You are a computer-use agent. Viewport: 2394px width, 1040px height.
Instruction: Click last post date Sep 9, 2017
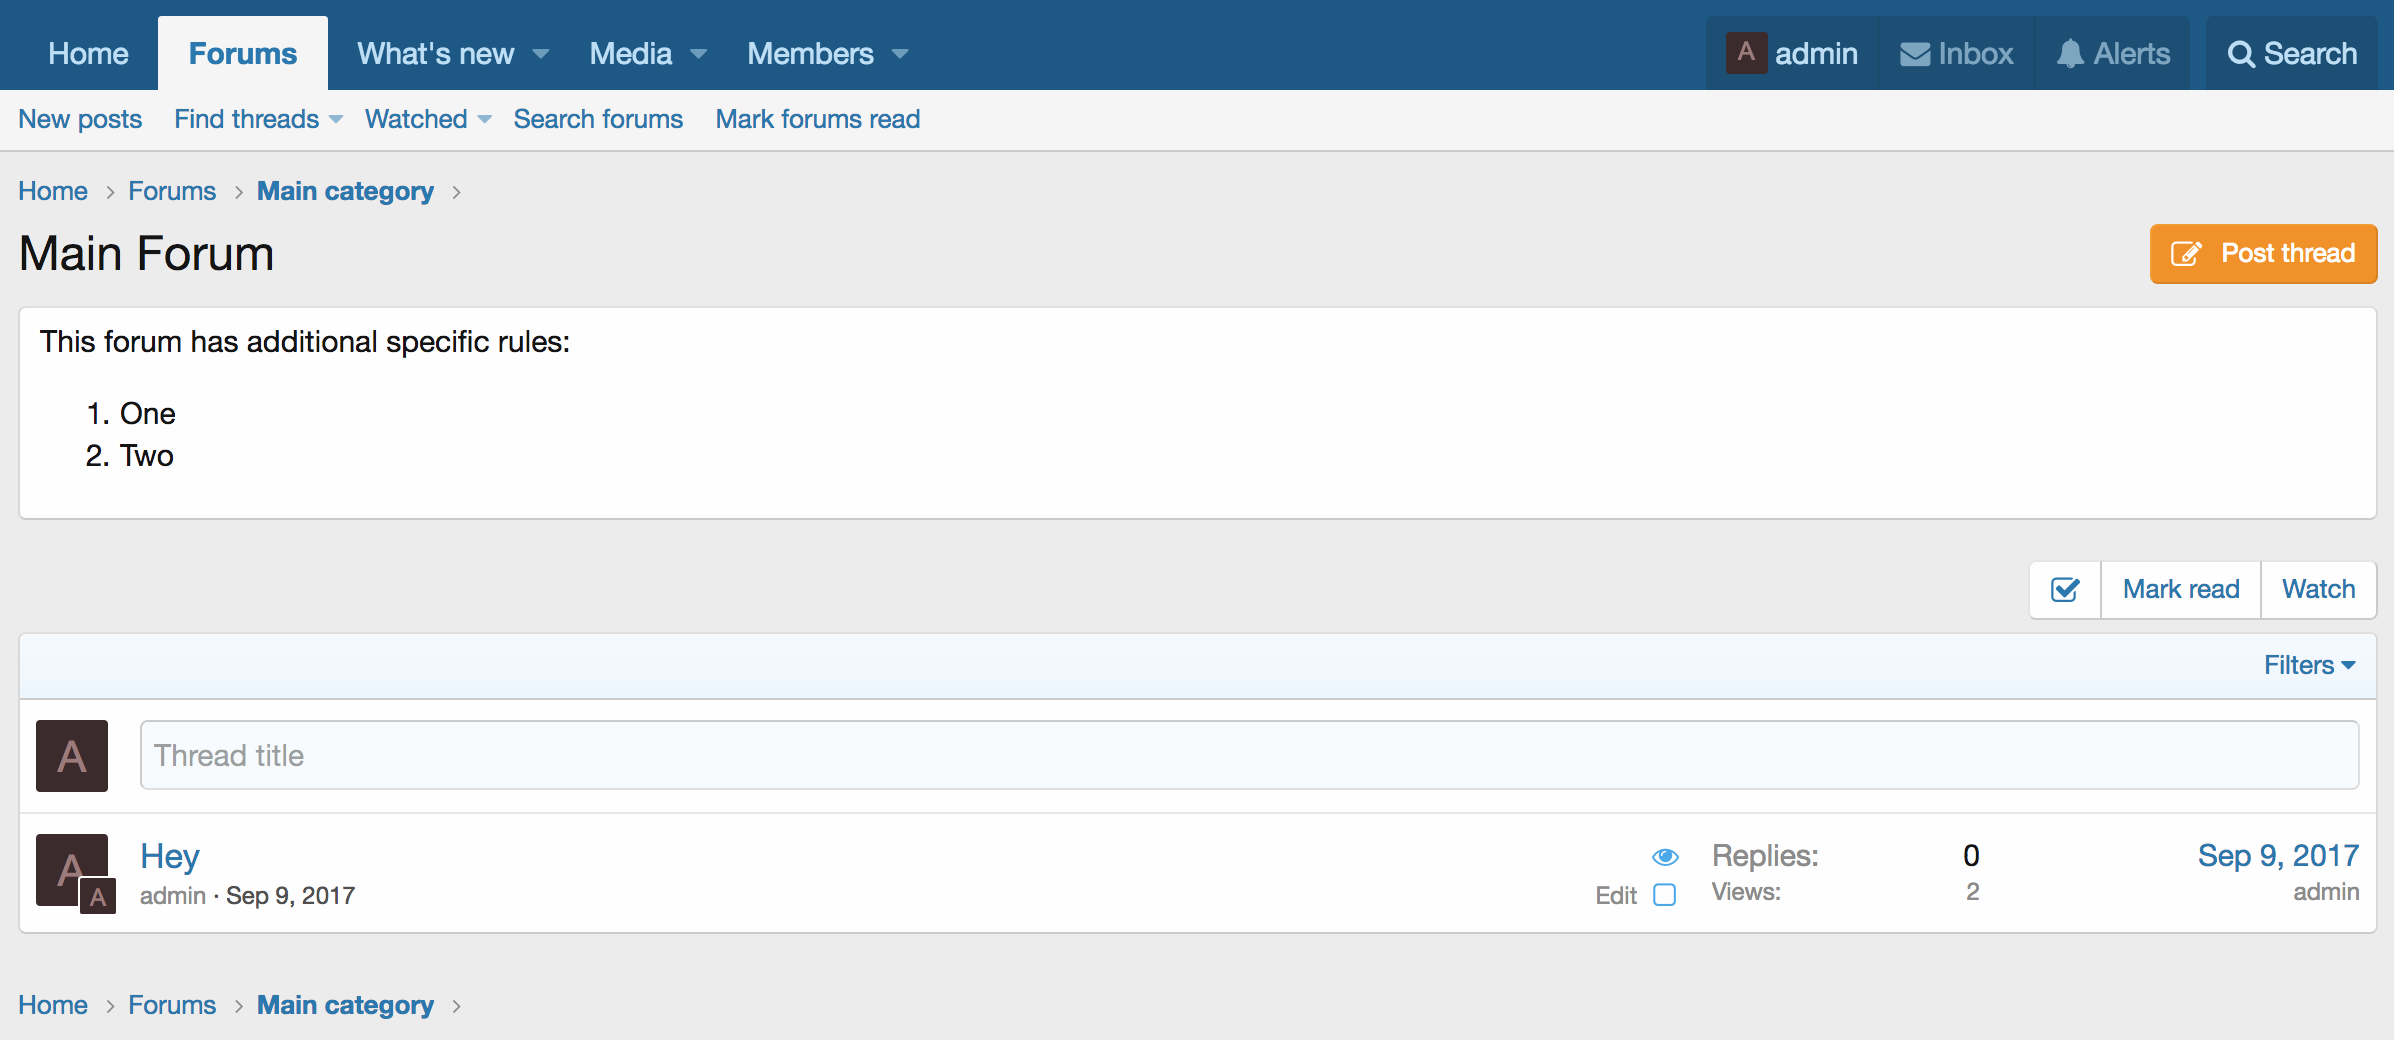pyautogui.click(x=2278, y=856)
